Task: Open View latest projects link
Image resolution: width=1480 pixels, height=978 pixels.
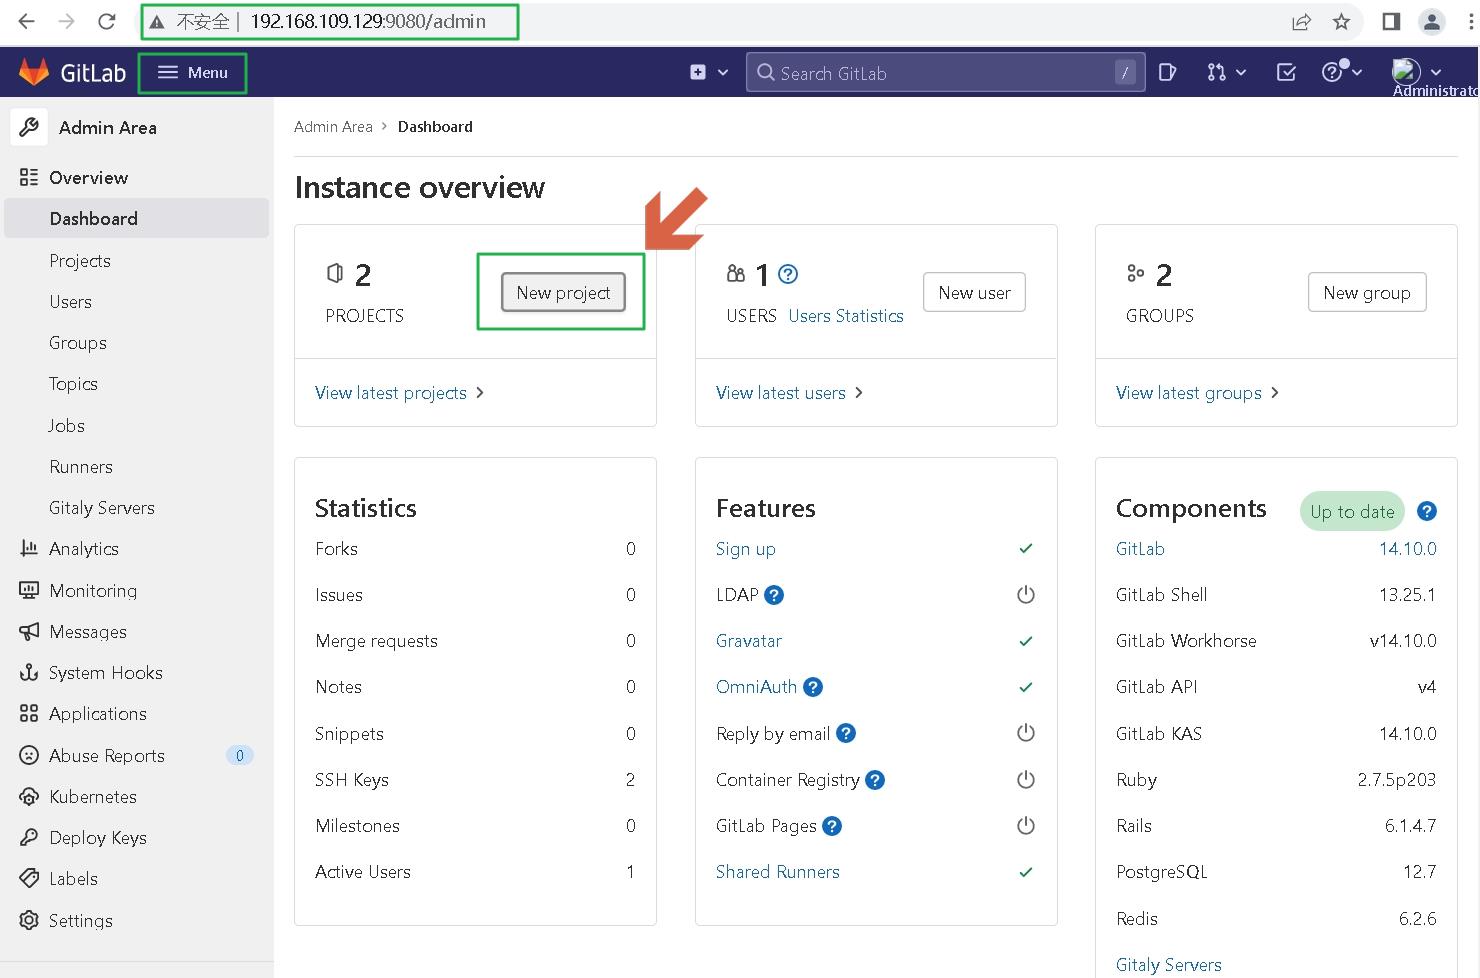Action: pyautogui.click(x=399, y=393)
